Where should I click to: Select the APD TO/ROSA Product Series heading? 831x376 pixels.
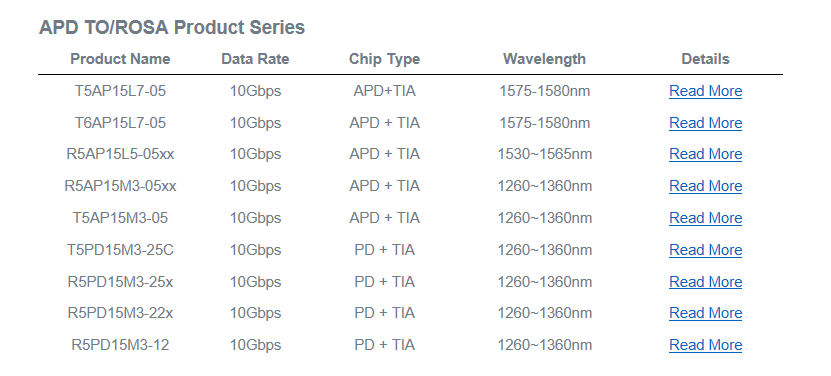tap(172, 27)
